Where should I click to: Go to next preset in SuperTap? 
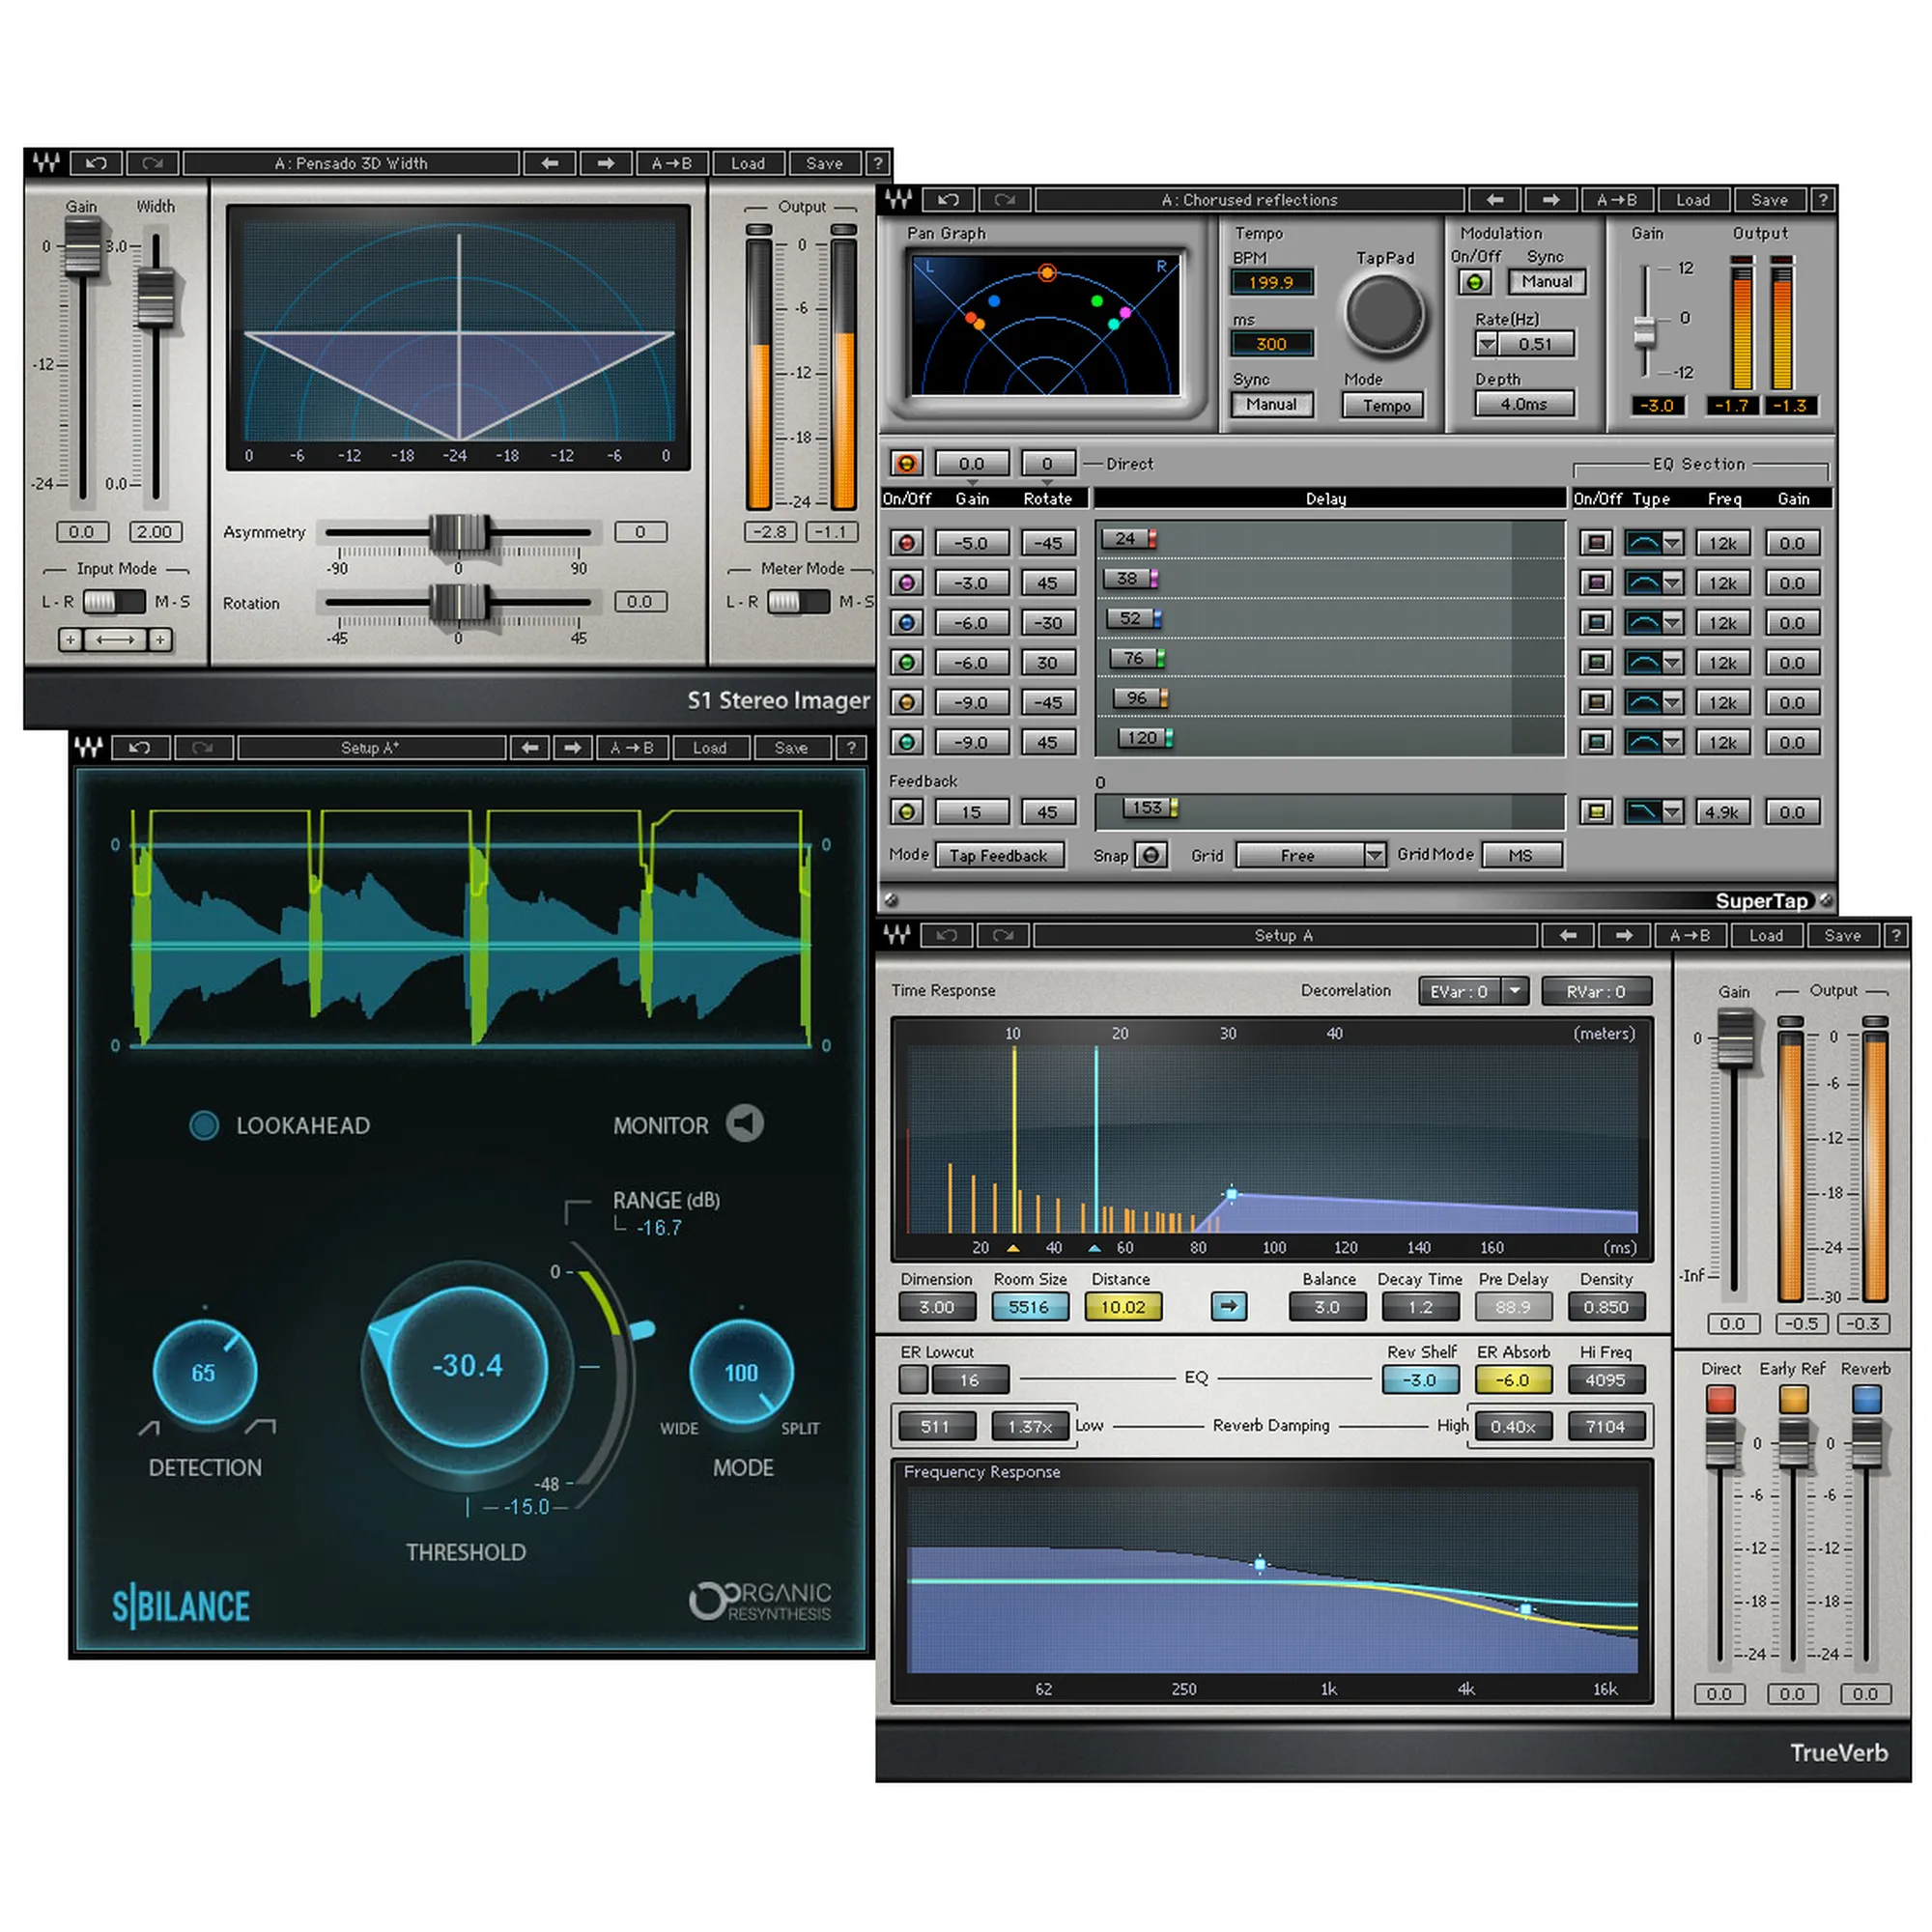(1551, 200)
